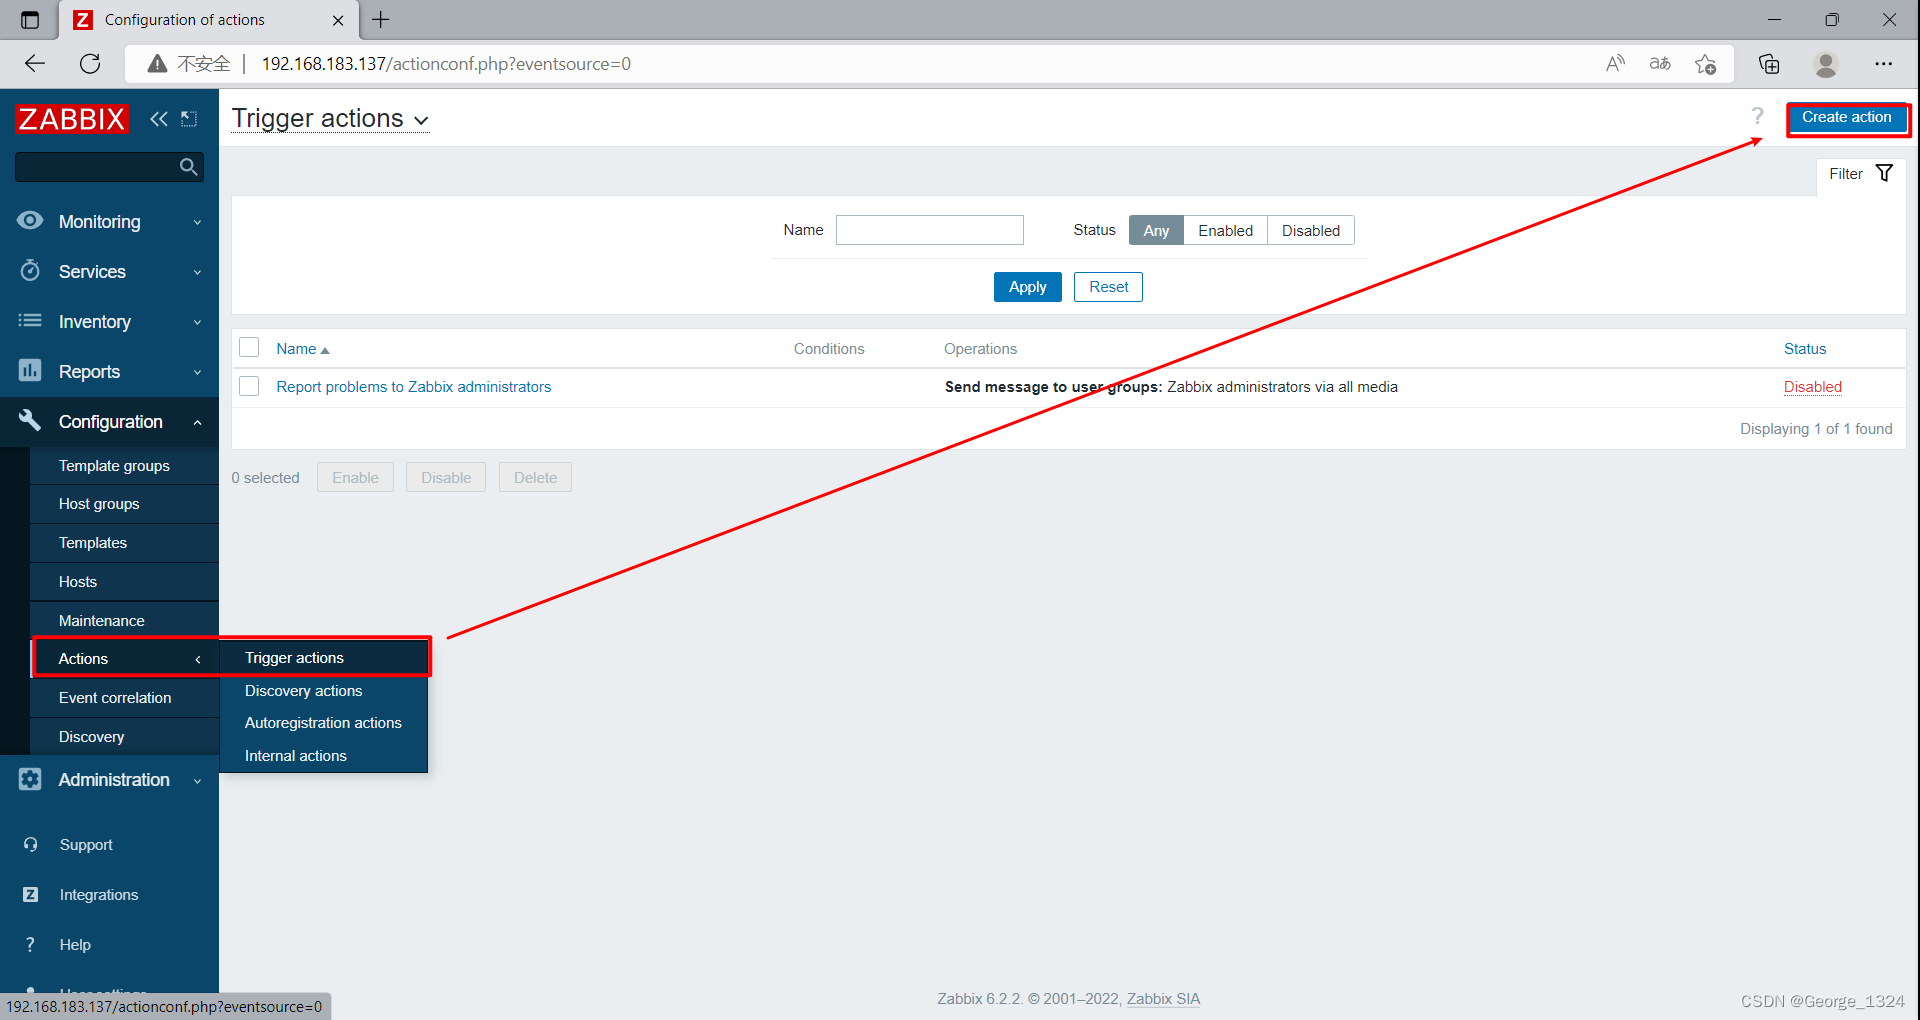Click the Inventory list icon
Screen dimensions: 1920x1020
30,321
